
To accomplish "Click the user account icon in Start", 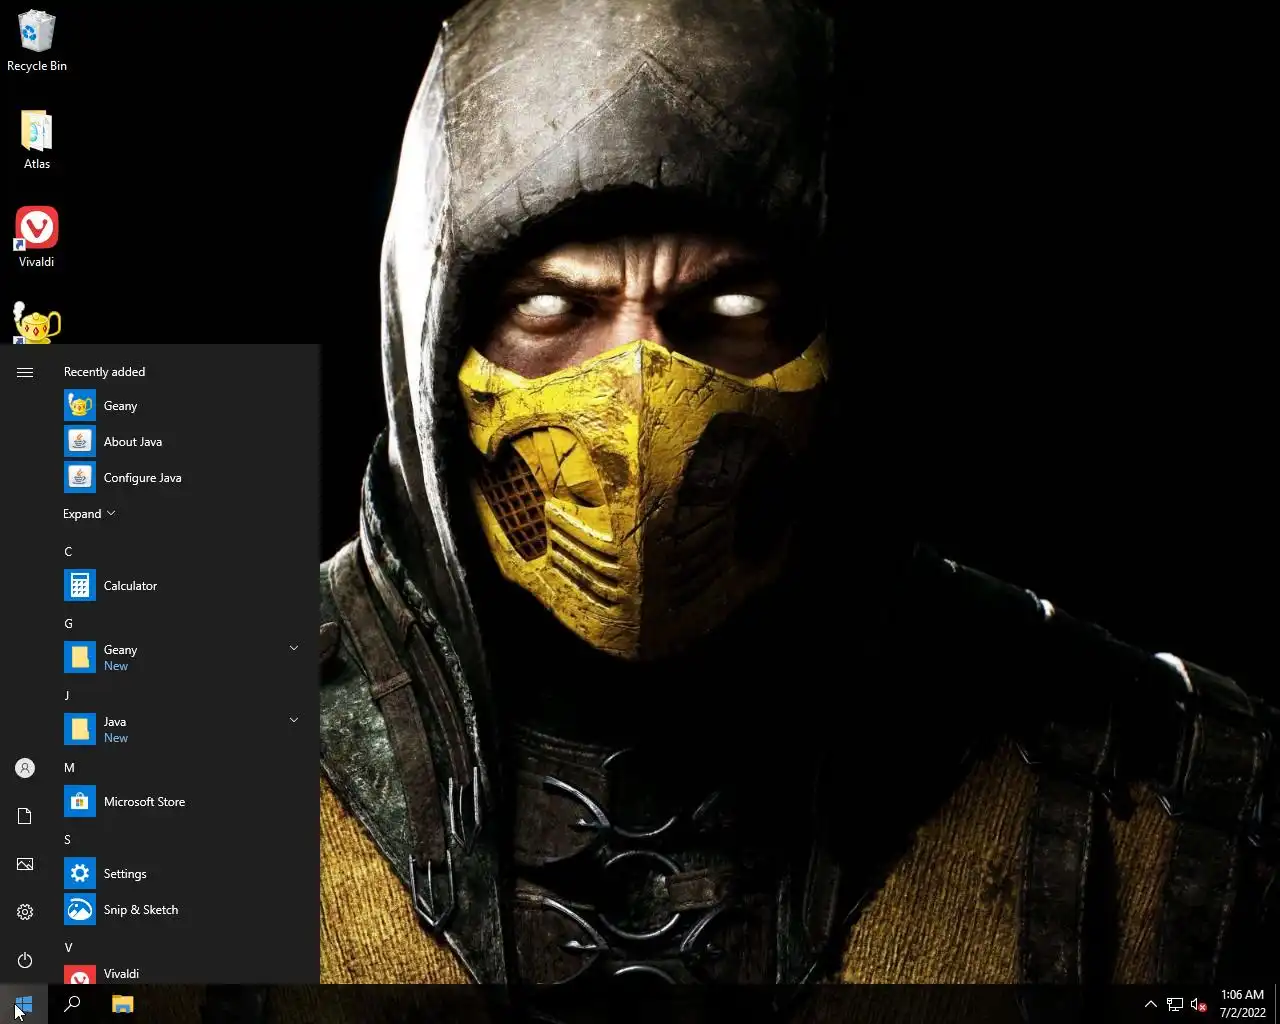I will pyautogui.click(x=25, y=768).
